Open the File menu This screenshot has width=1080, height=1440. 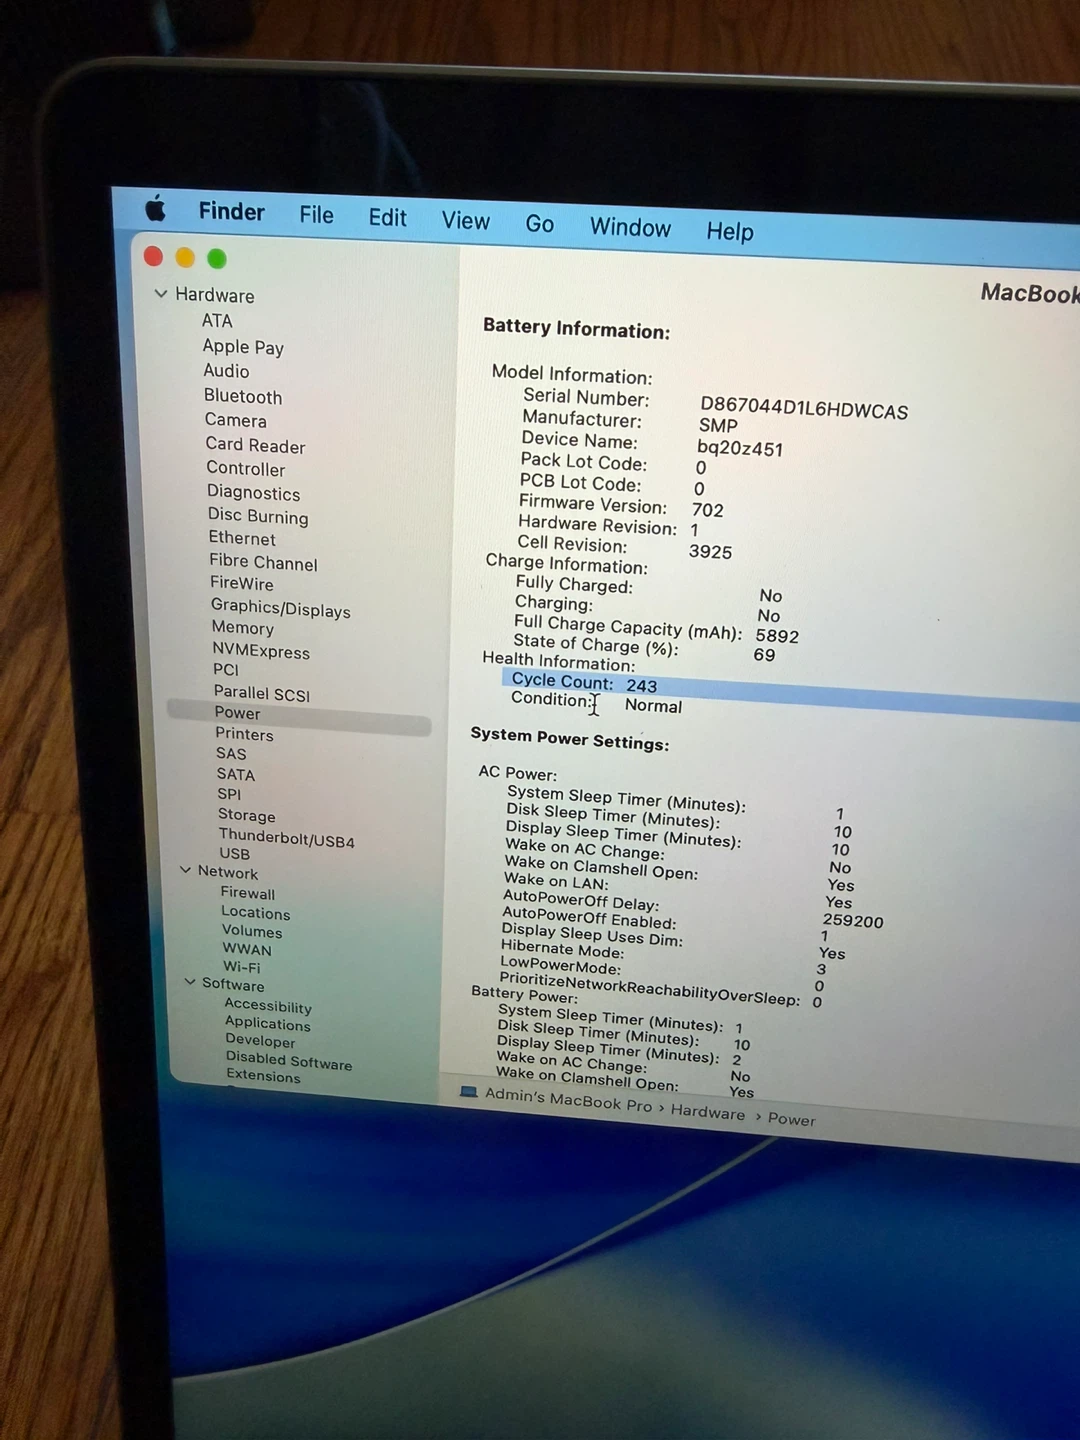click(x=316, y=215)
